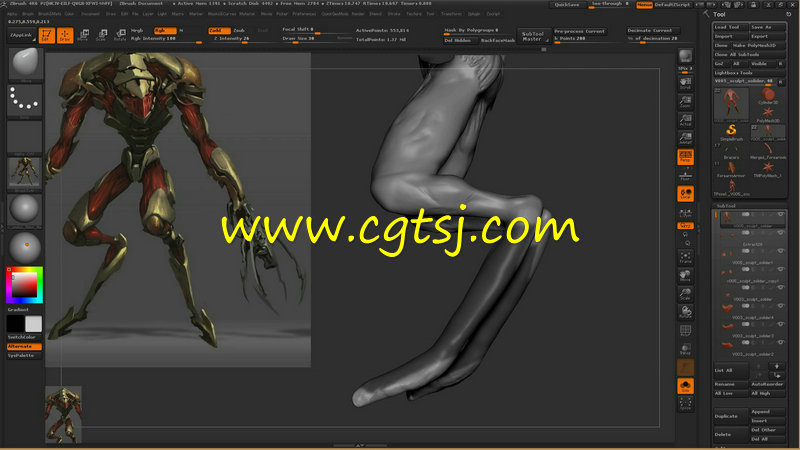
Task: Click the Actual size icon
Action: click(x=685, y=120)
